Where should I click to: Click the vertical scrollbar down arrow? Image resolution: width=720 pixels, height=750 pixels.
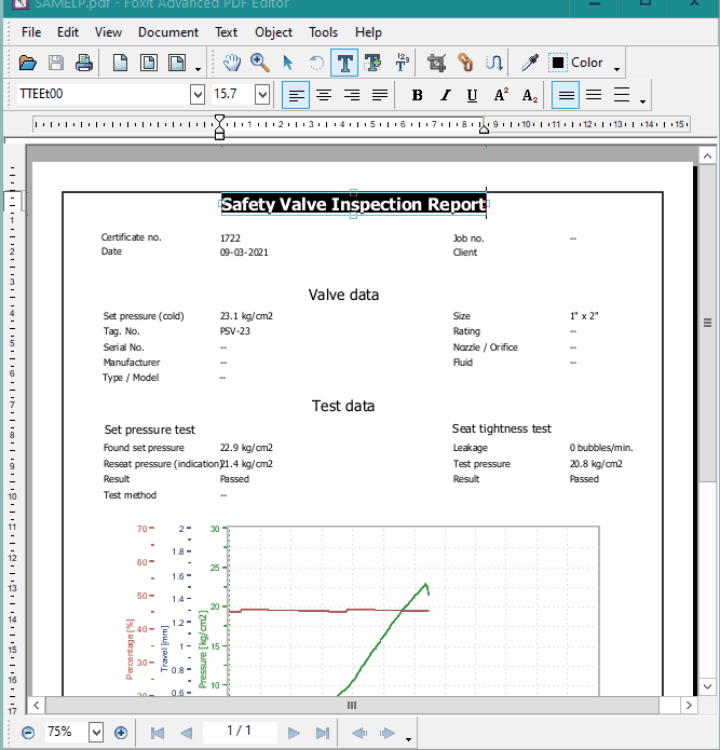click(707, 686)
